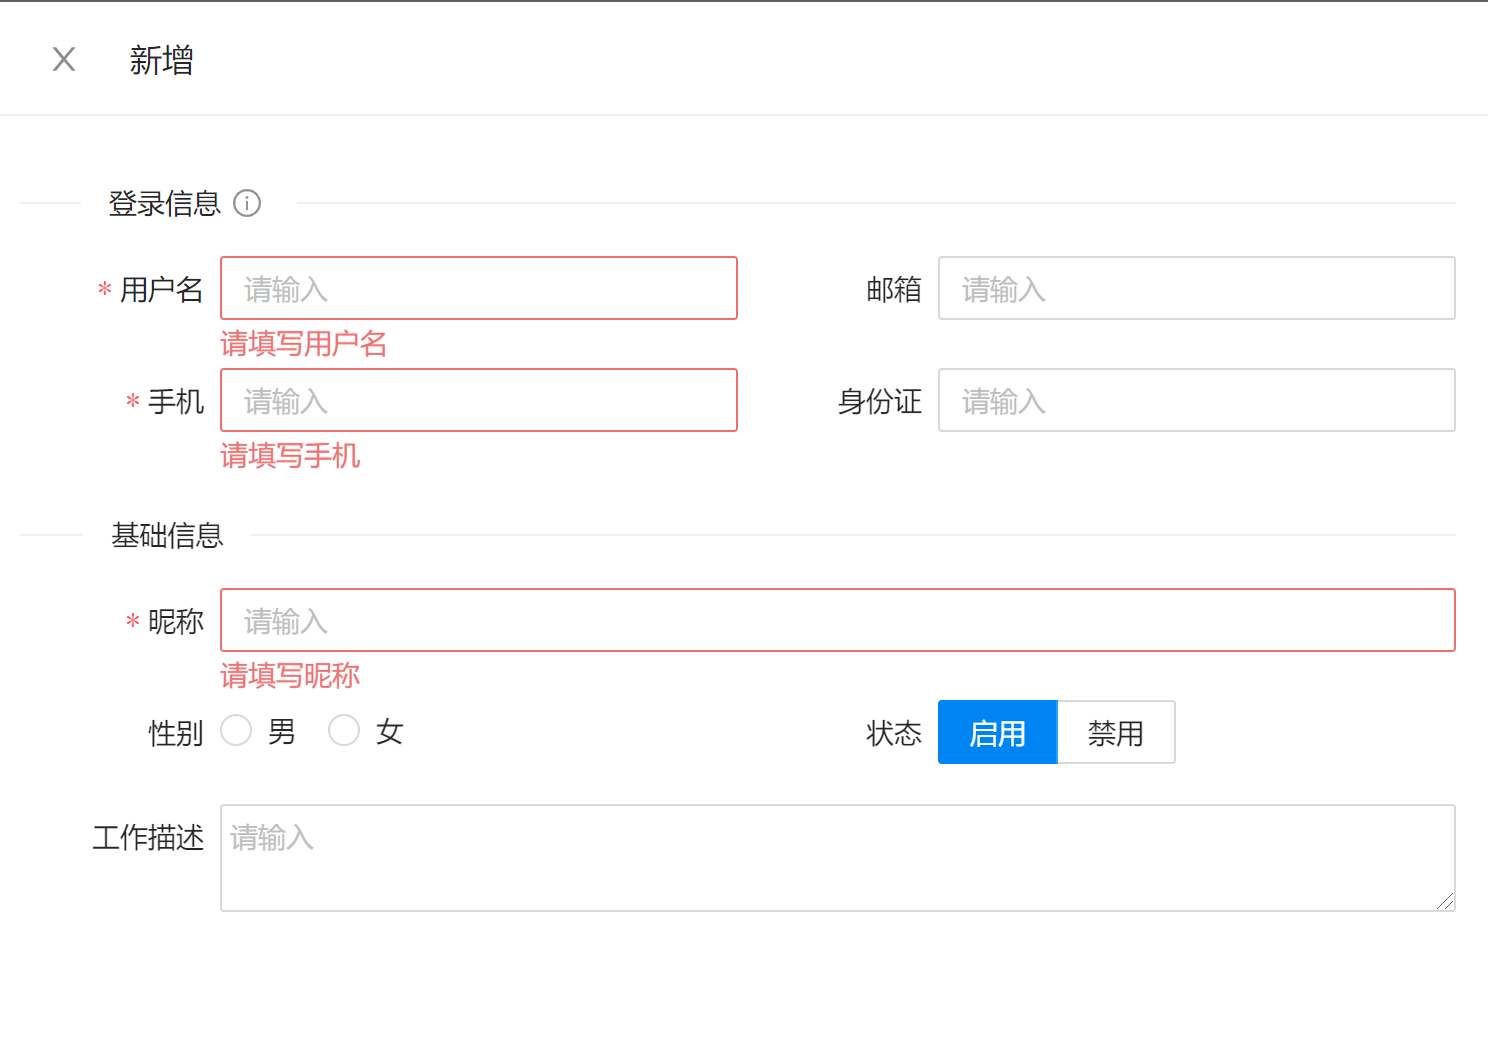The image size is (1488, 1055).
Task: Click the 身份证 input field
Action: pos(1196,401)
